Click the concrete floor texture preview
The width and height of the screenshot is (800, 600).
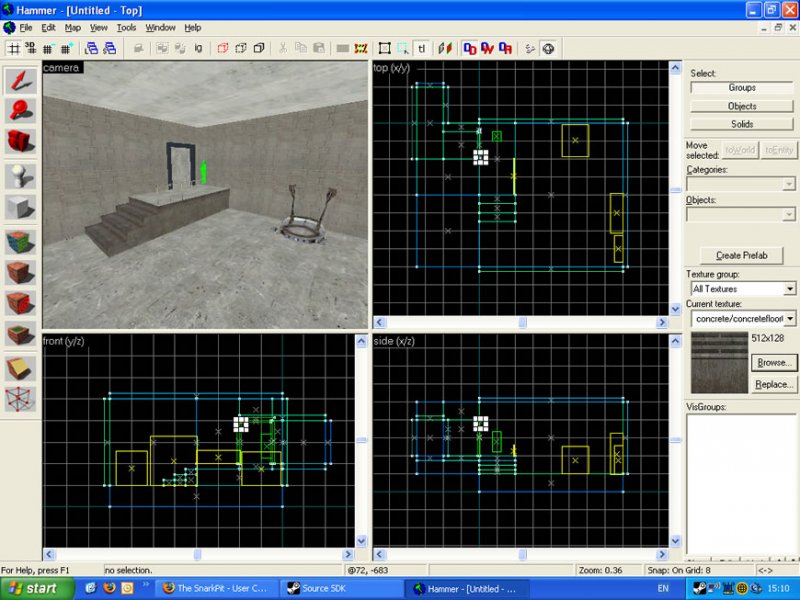tap(718, 363)
